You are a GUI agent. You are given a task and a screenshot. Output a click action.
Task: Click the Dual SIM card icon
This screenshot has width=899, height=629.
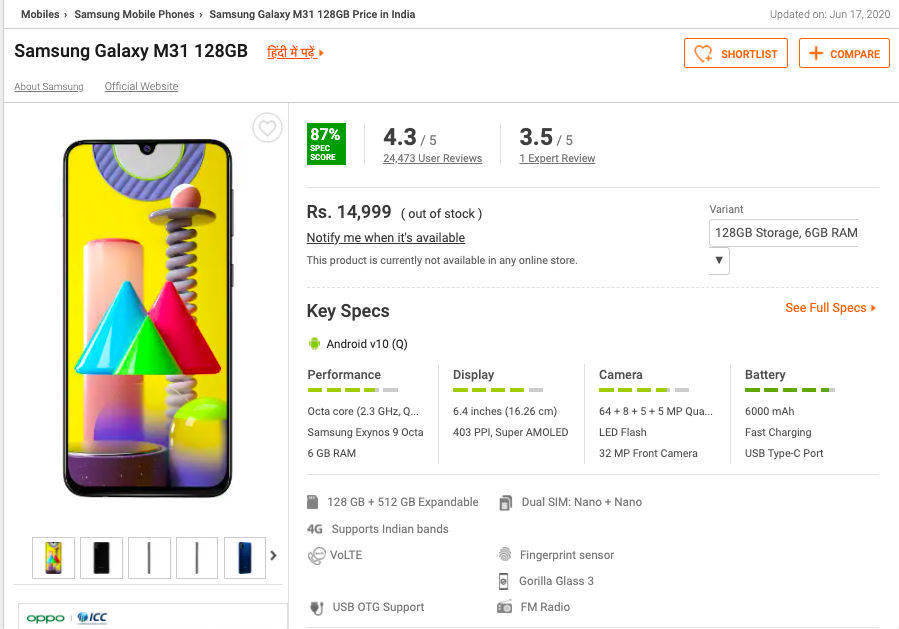point(506,502)
